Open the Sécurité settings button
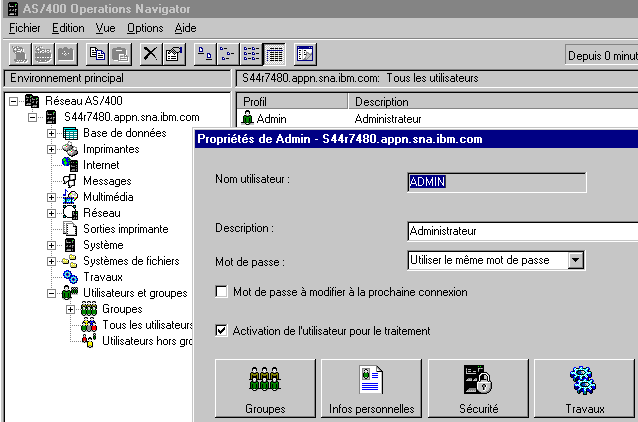Screen dimensions: 638x422 click(x=478, y=388)
